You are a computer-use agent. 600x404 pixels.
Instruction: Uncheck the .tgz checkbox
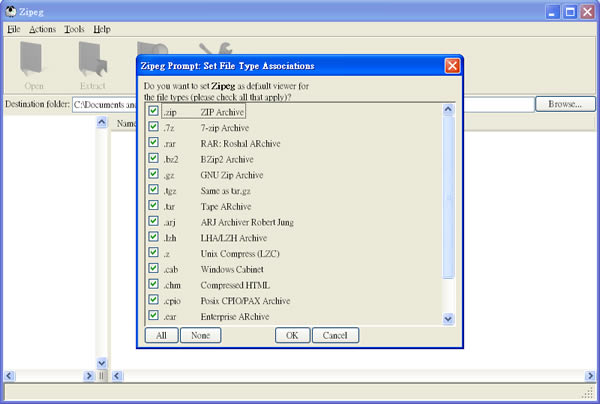[x=153, y=190]
